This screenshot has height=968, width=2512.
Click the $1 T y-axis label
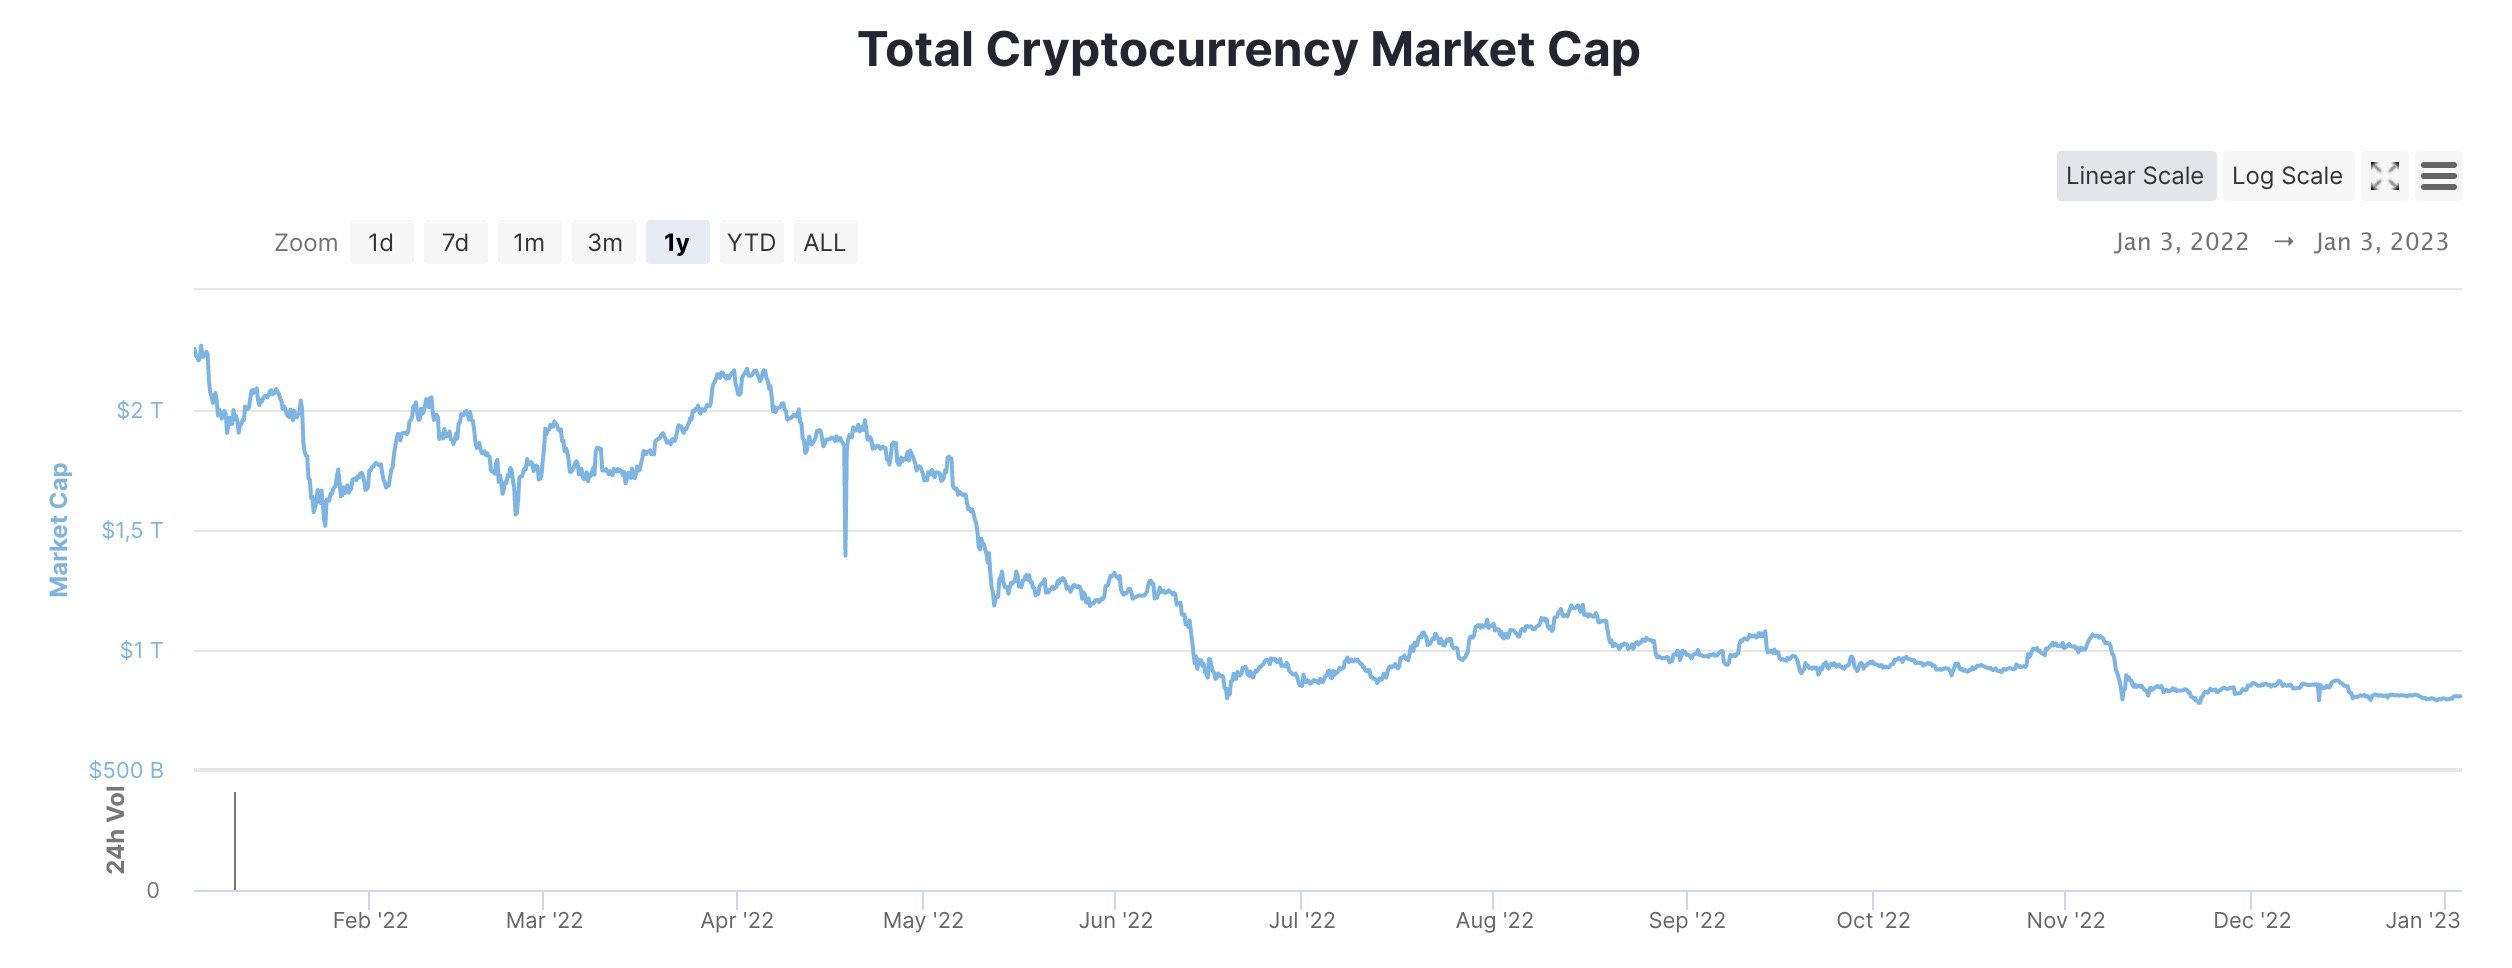click(141, 651)
